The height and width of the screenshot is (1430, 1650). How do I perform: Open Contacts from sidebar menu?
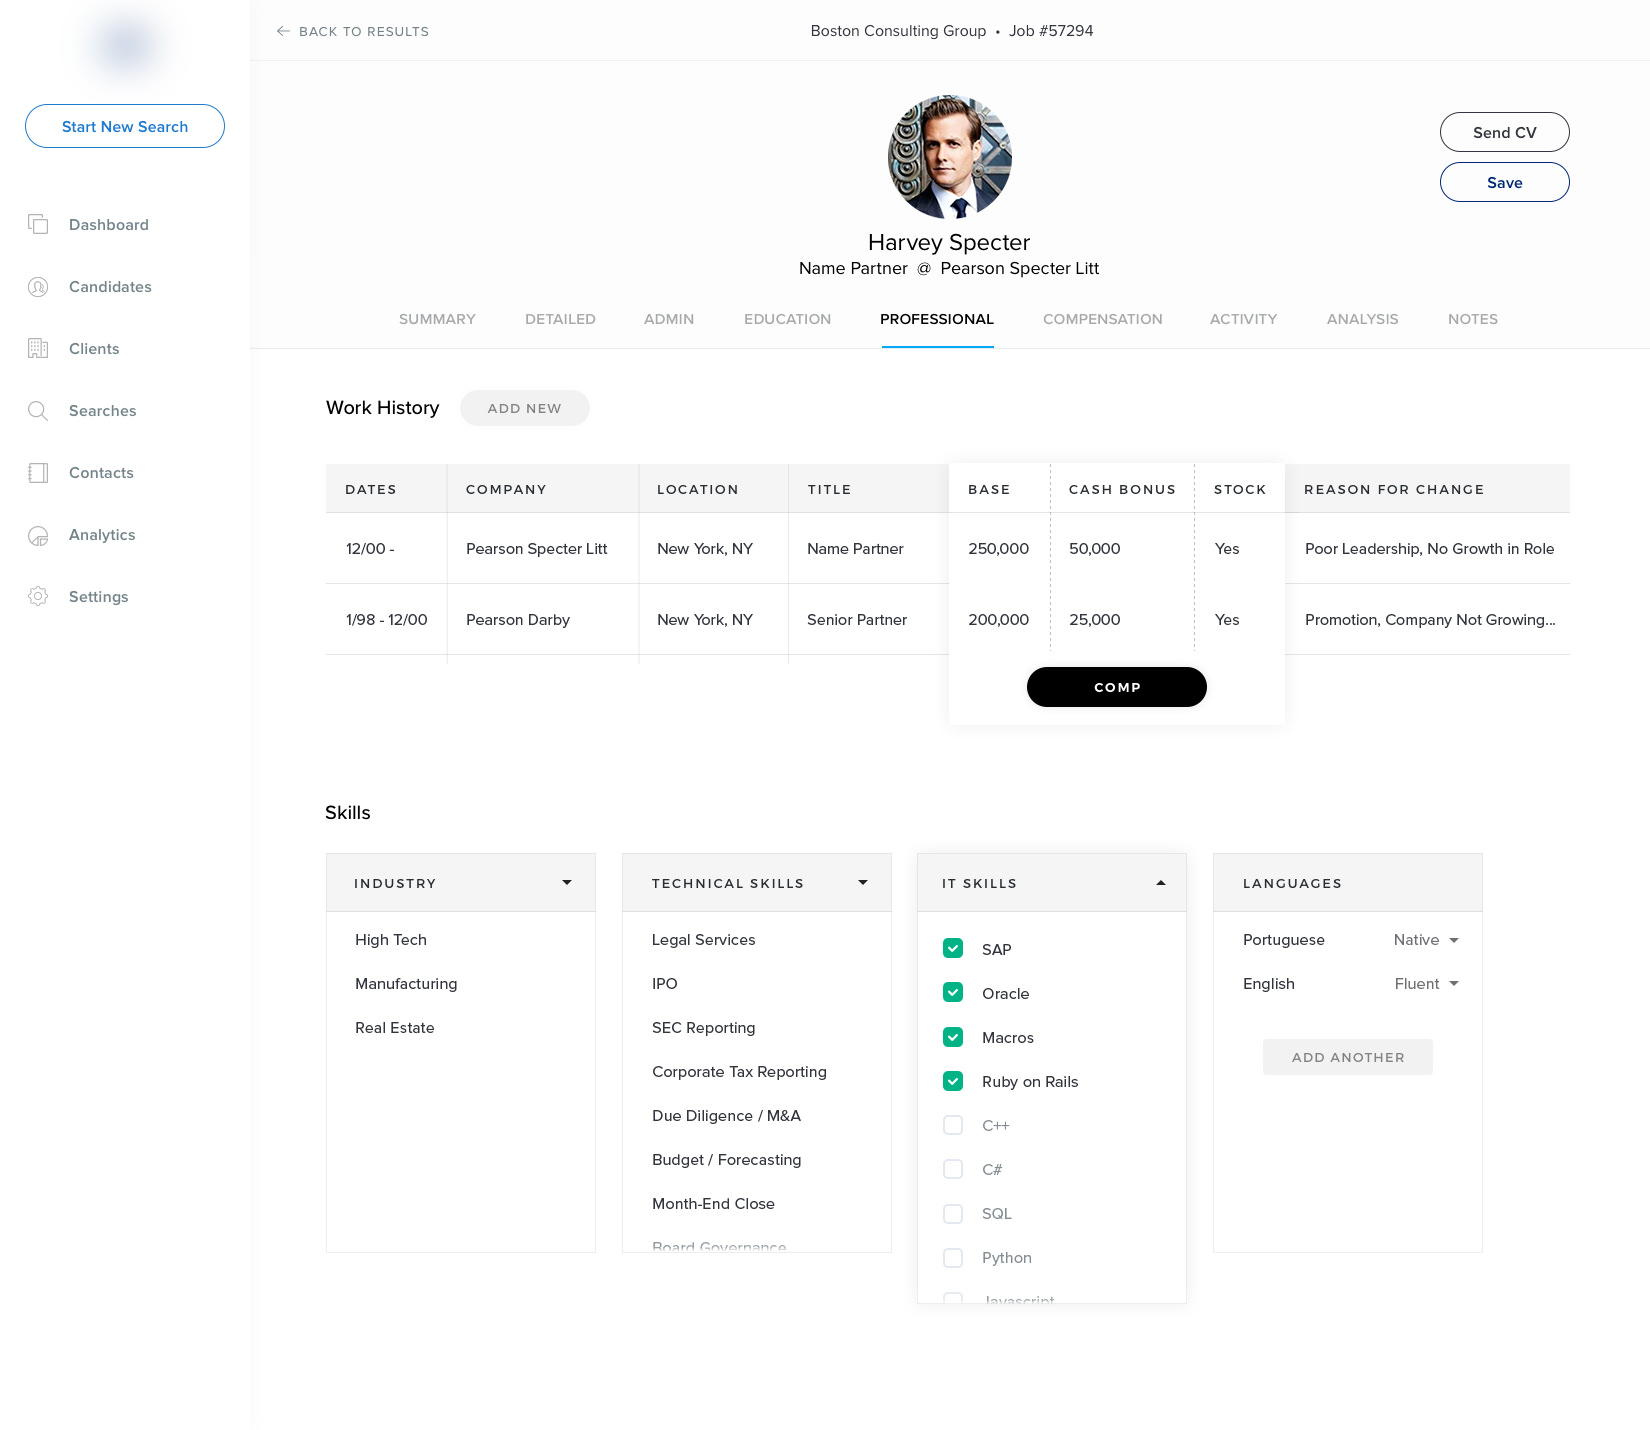101,473
